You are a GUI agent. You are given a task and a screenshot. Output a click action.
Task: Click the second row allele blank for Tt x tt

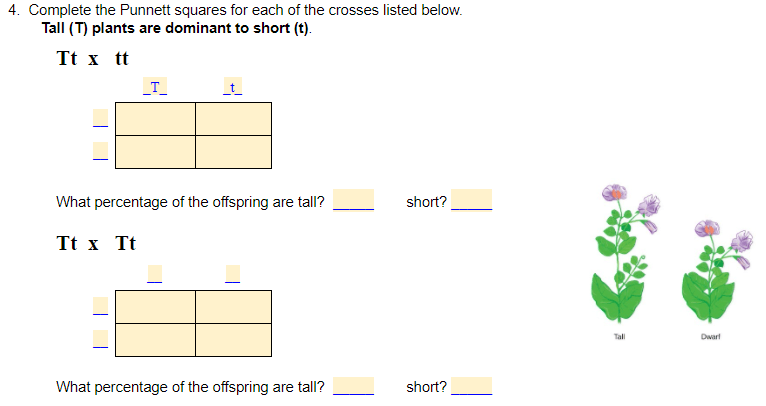[100, 151]
